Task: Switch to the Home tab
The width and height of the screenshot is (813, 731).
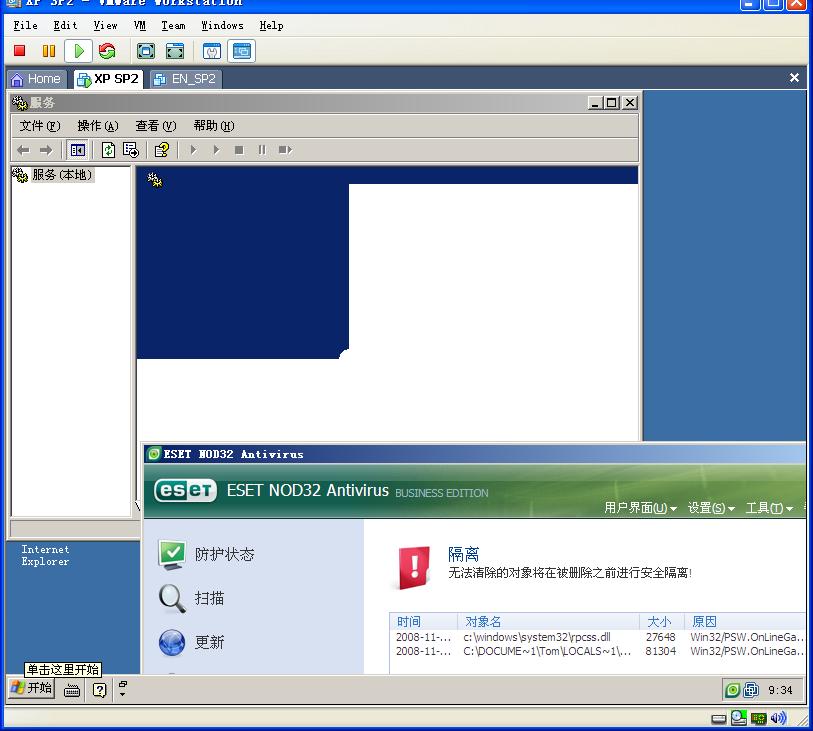Action: pyautogui.click(x=36, y=79)
